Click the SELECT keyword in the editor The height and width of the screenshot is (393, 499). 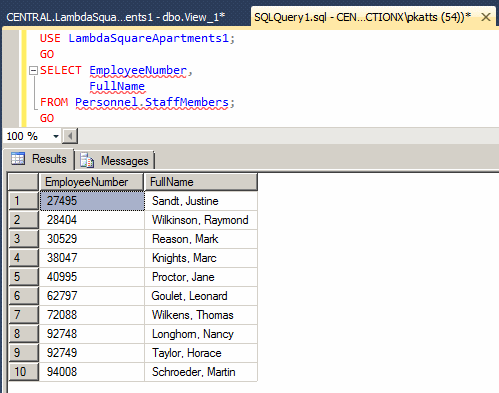pos(61,70)
